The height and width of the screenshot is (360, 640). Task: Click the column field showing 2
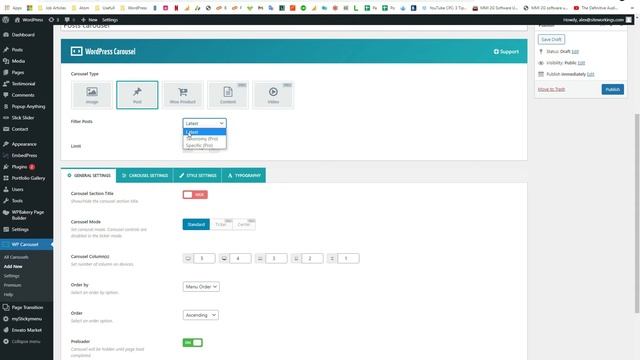tap(312, 258)
